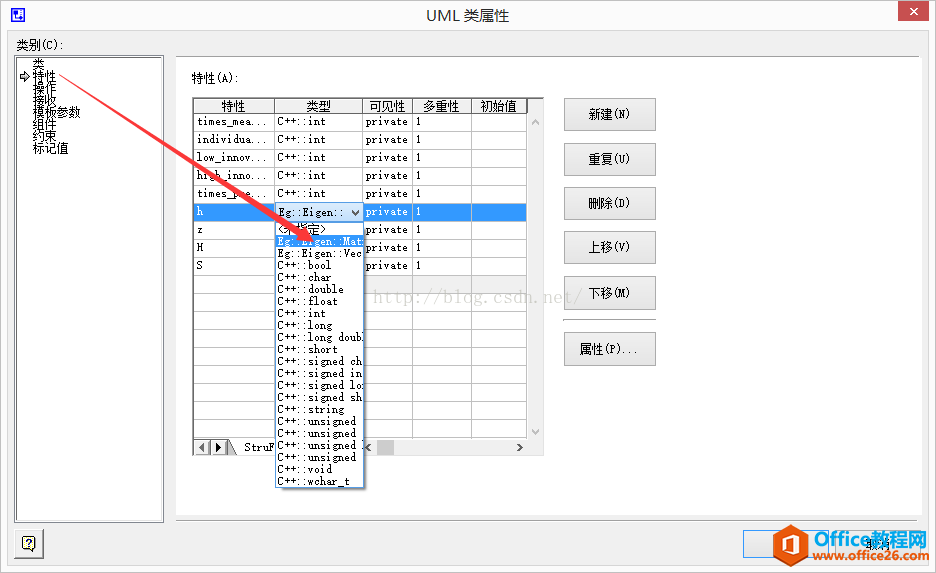The width and height of the screenshot is (936, 573).
Task: Select 特性 in the category list
Action: click(x=44, y=76)
